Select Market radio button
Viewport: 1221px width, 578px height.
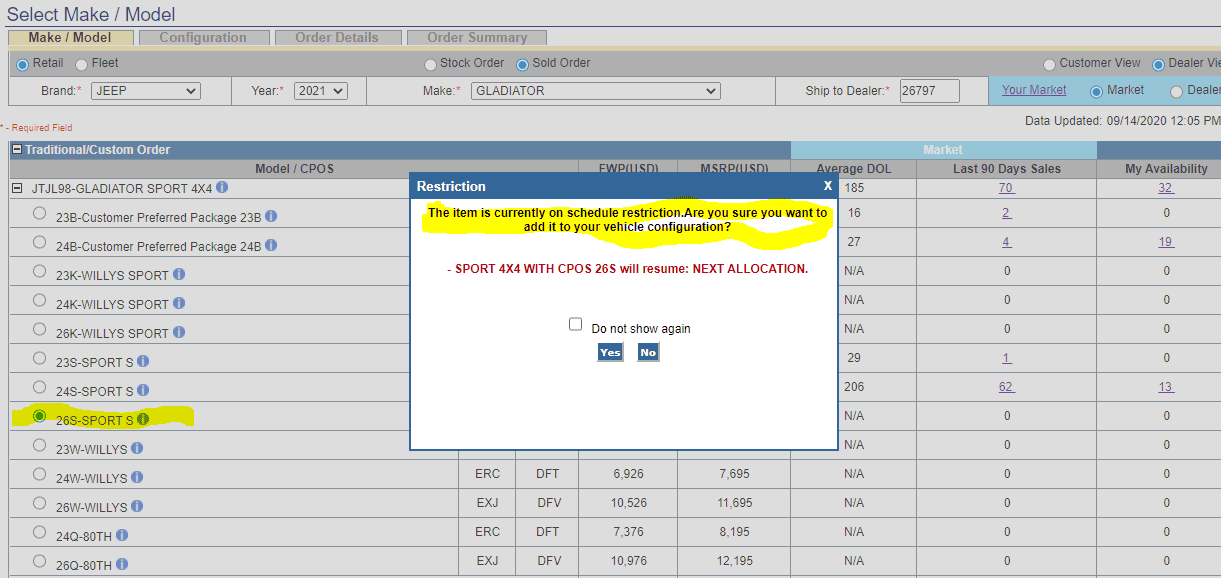pos(1096,91)
